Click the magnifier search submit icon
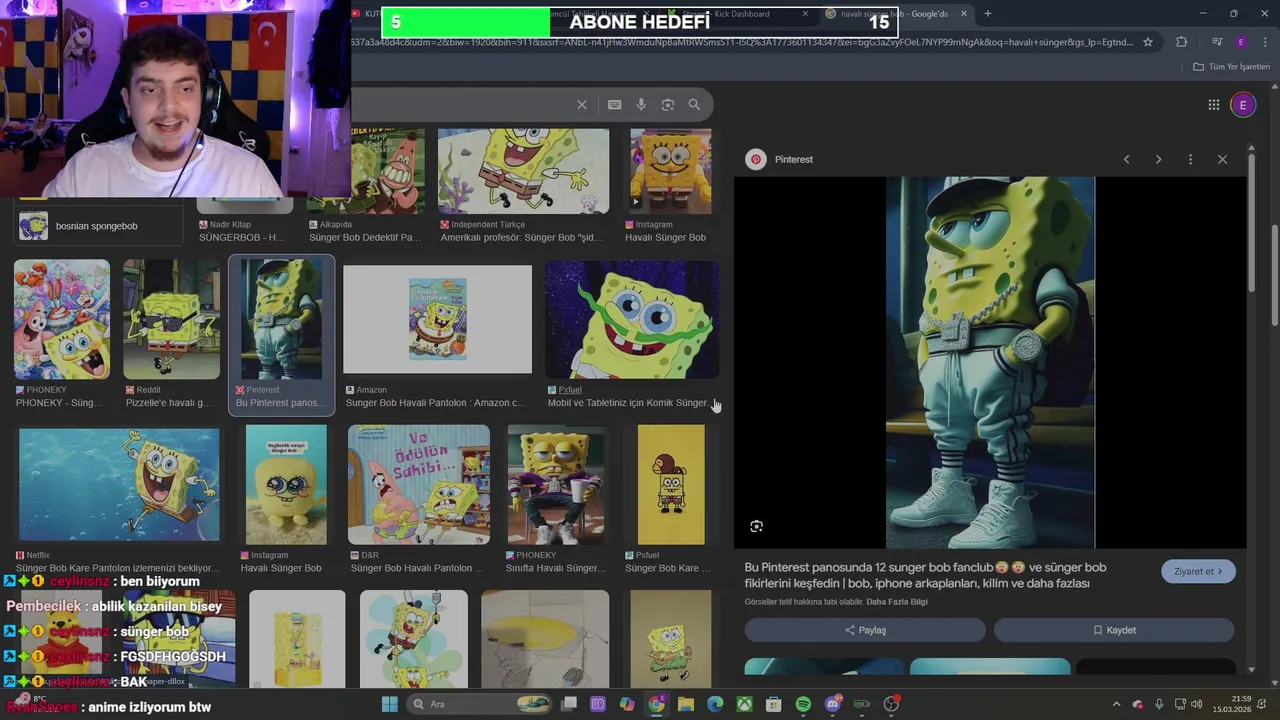Viewport: 1280px width, 720px height. 694,104
